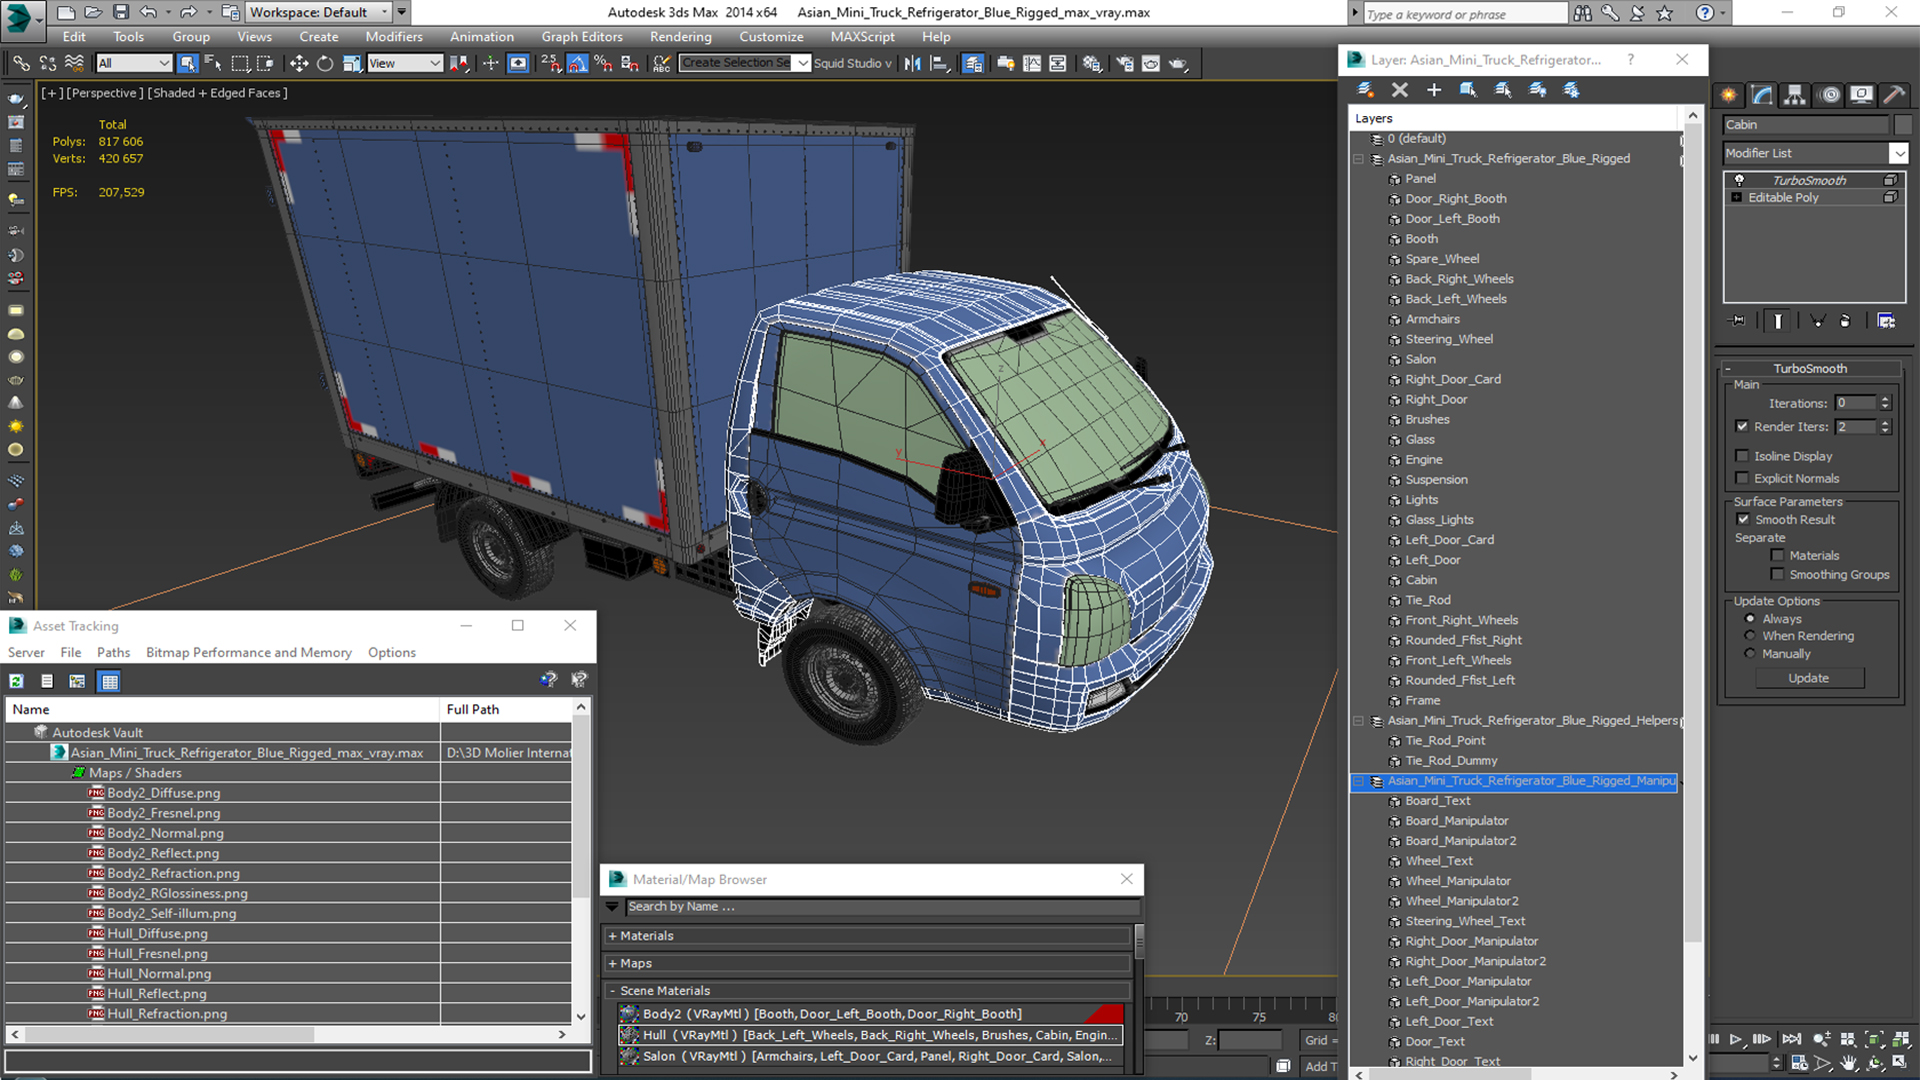The height and width of the screenshot is (1080, 1920).
Task: Choose the Select and Rotate tool
Action: tap(325, 63)
